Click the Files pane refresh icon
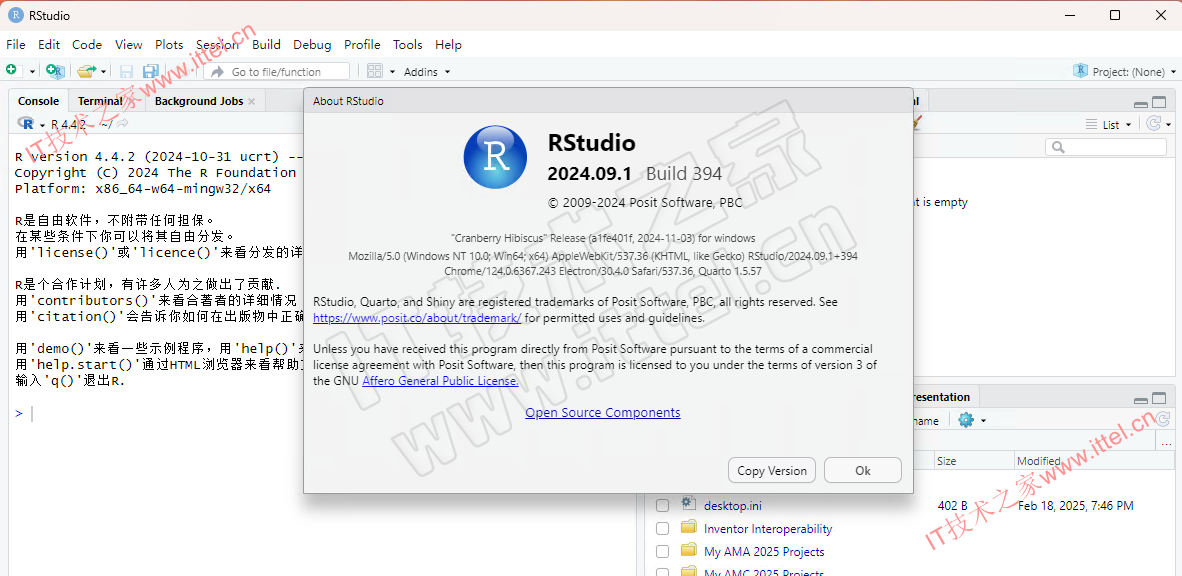1182x576 pixels. 1162,419
